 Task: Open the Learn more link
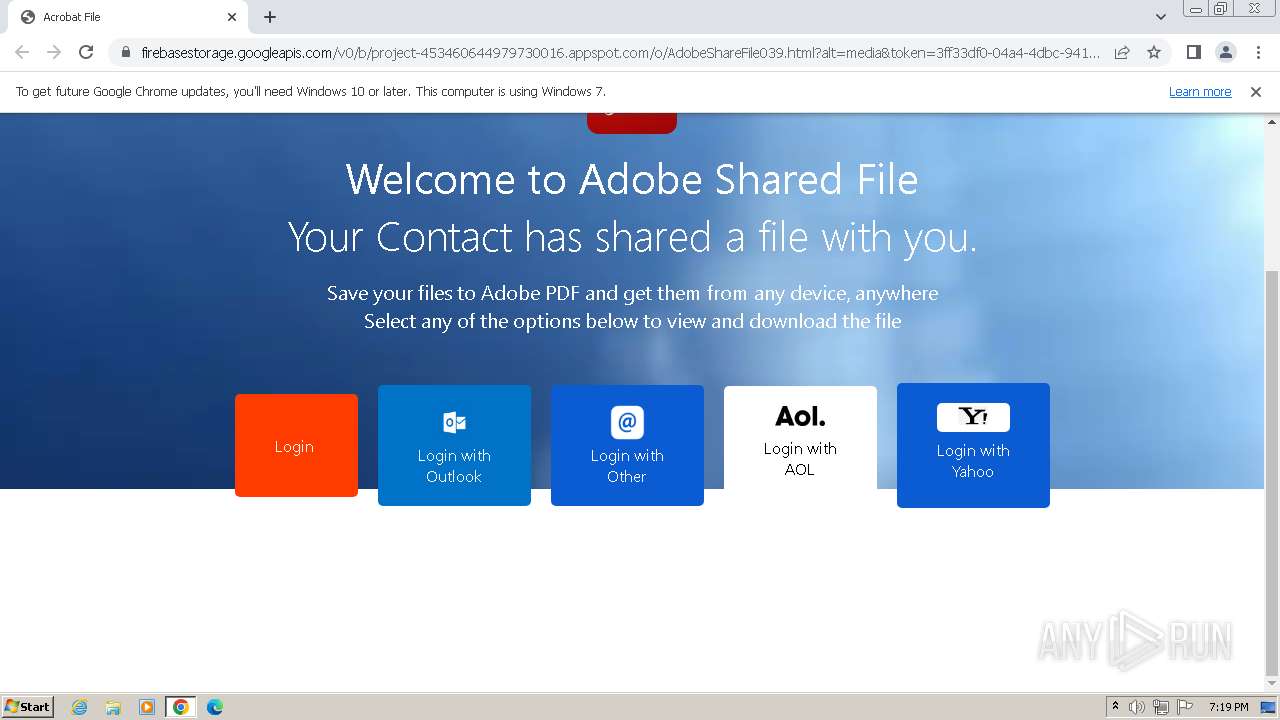tap(1200, 91)
